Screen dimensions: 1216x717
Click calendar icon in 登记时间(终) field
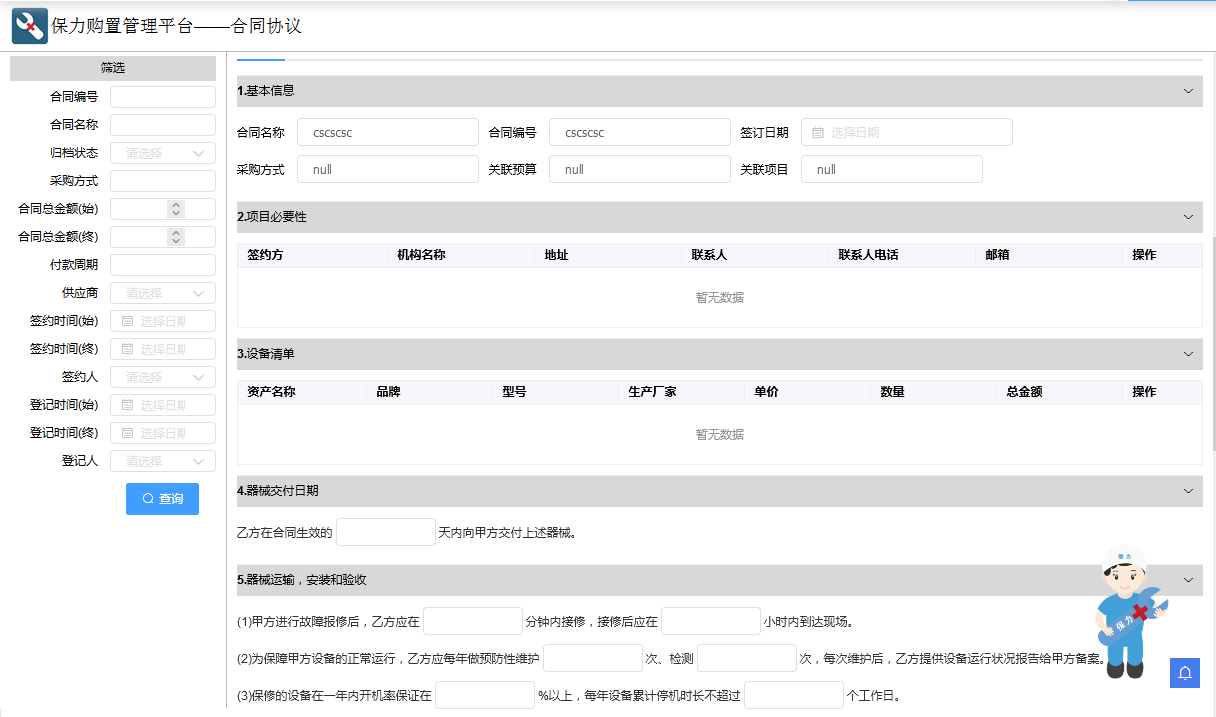point(127,433)
